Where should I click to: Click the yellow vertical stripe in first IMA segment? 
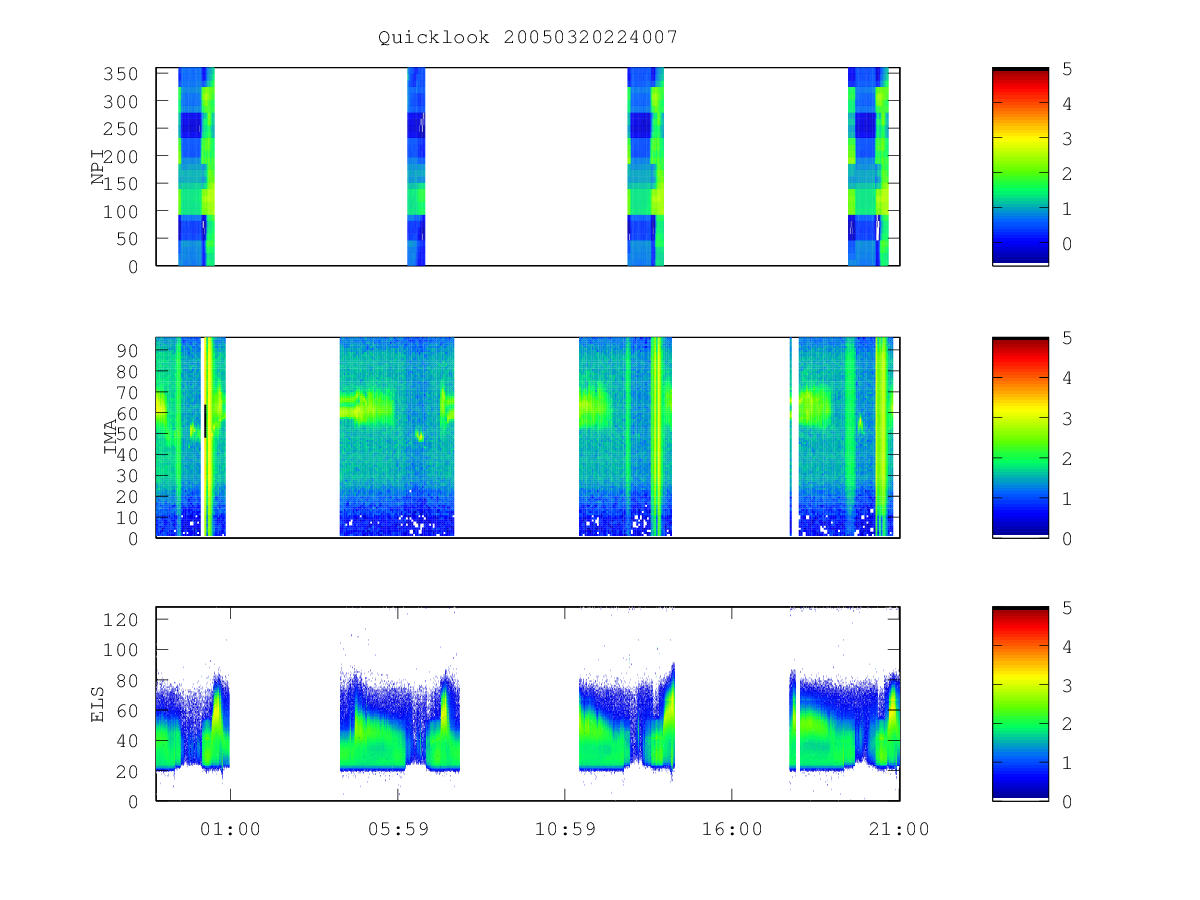coord(207,437)
